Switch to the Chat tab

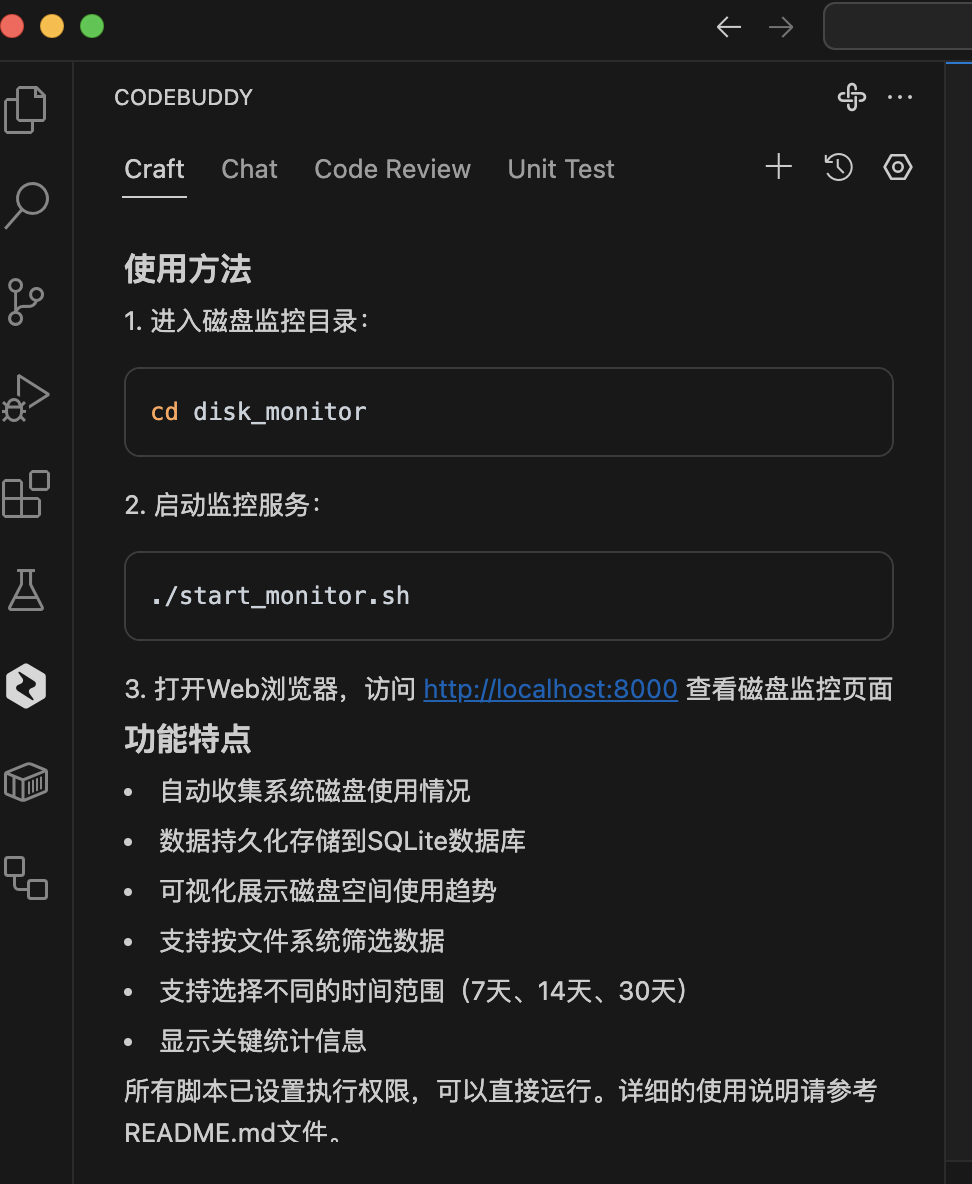(x=249, y=169)
